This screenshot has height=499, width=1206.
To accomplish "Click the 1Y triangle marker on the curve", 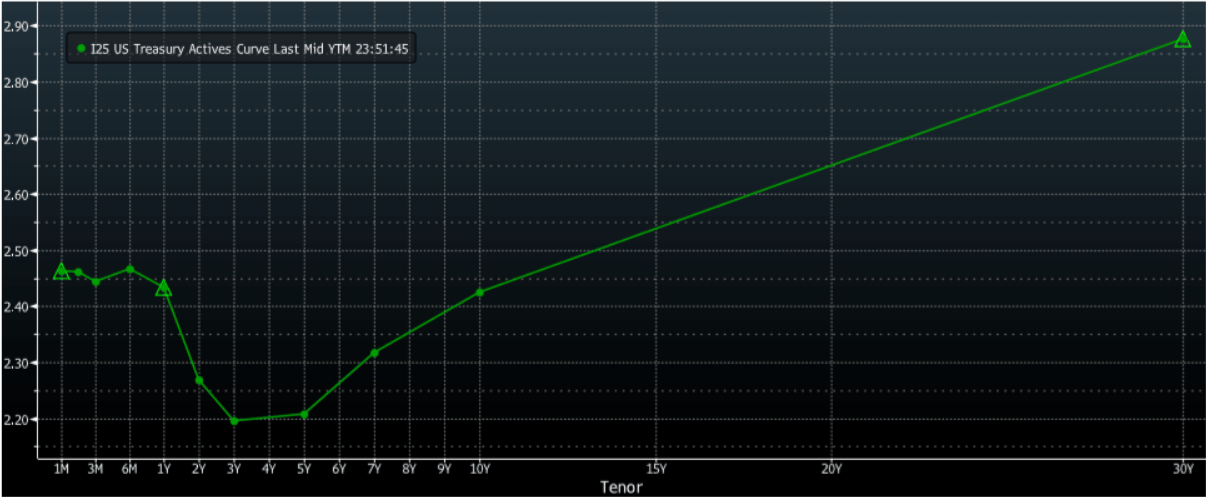I will click(x=164, y=288).
